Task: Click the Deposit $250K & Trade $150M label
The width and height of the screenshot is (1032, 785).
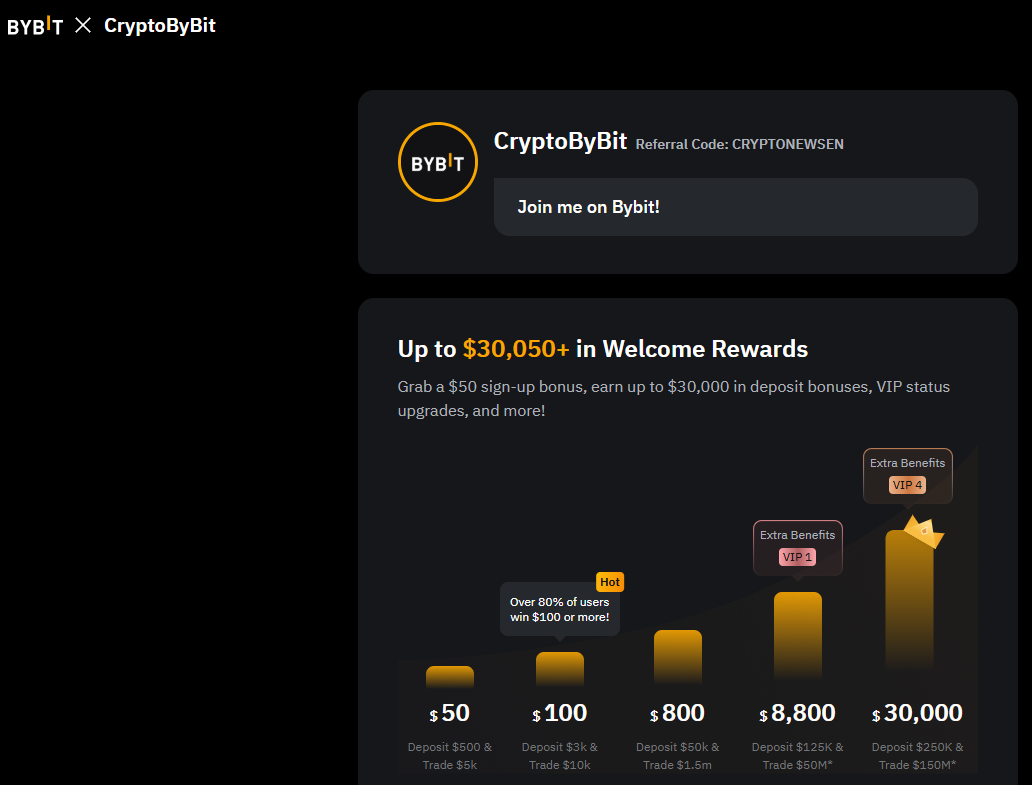Action: pyautogui.click(x=917, y=756)
